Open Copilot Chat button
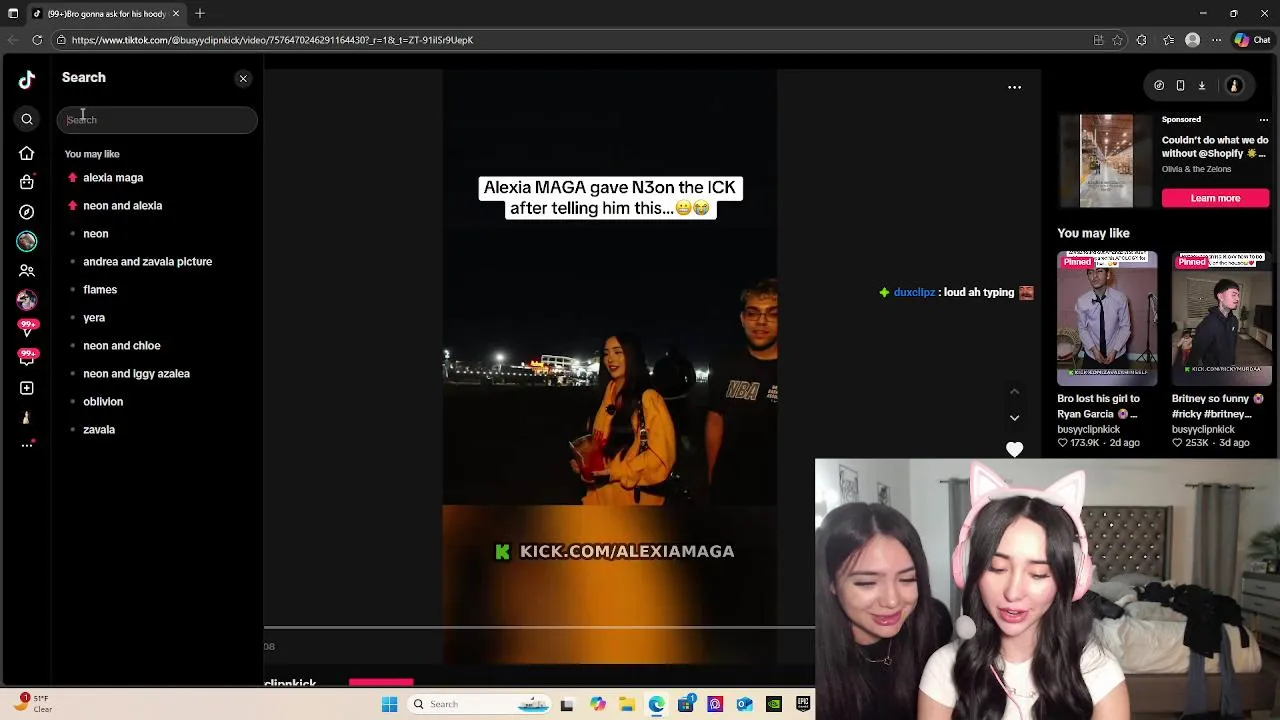1280x720 pixels. click(x=1252, y=40)
